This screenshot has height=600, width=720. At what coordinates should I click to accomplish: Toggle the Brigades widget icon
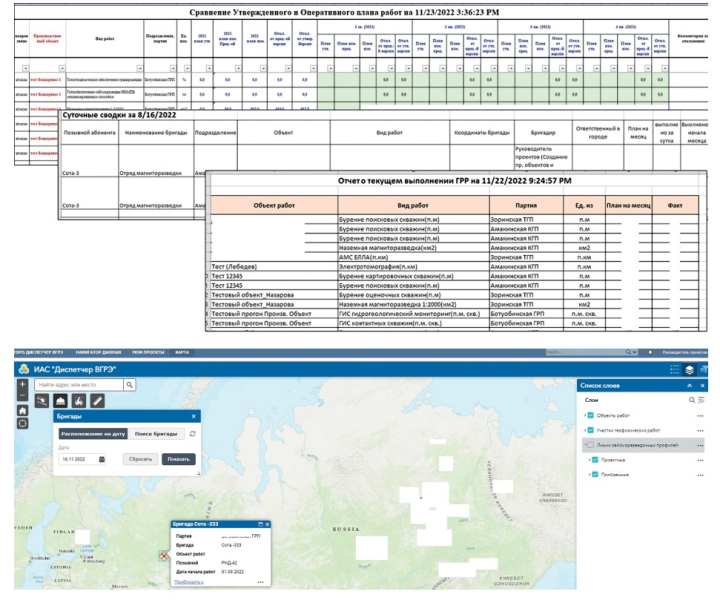[x=61, y=401]
